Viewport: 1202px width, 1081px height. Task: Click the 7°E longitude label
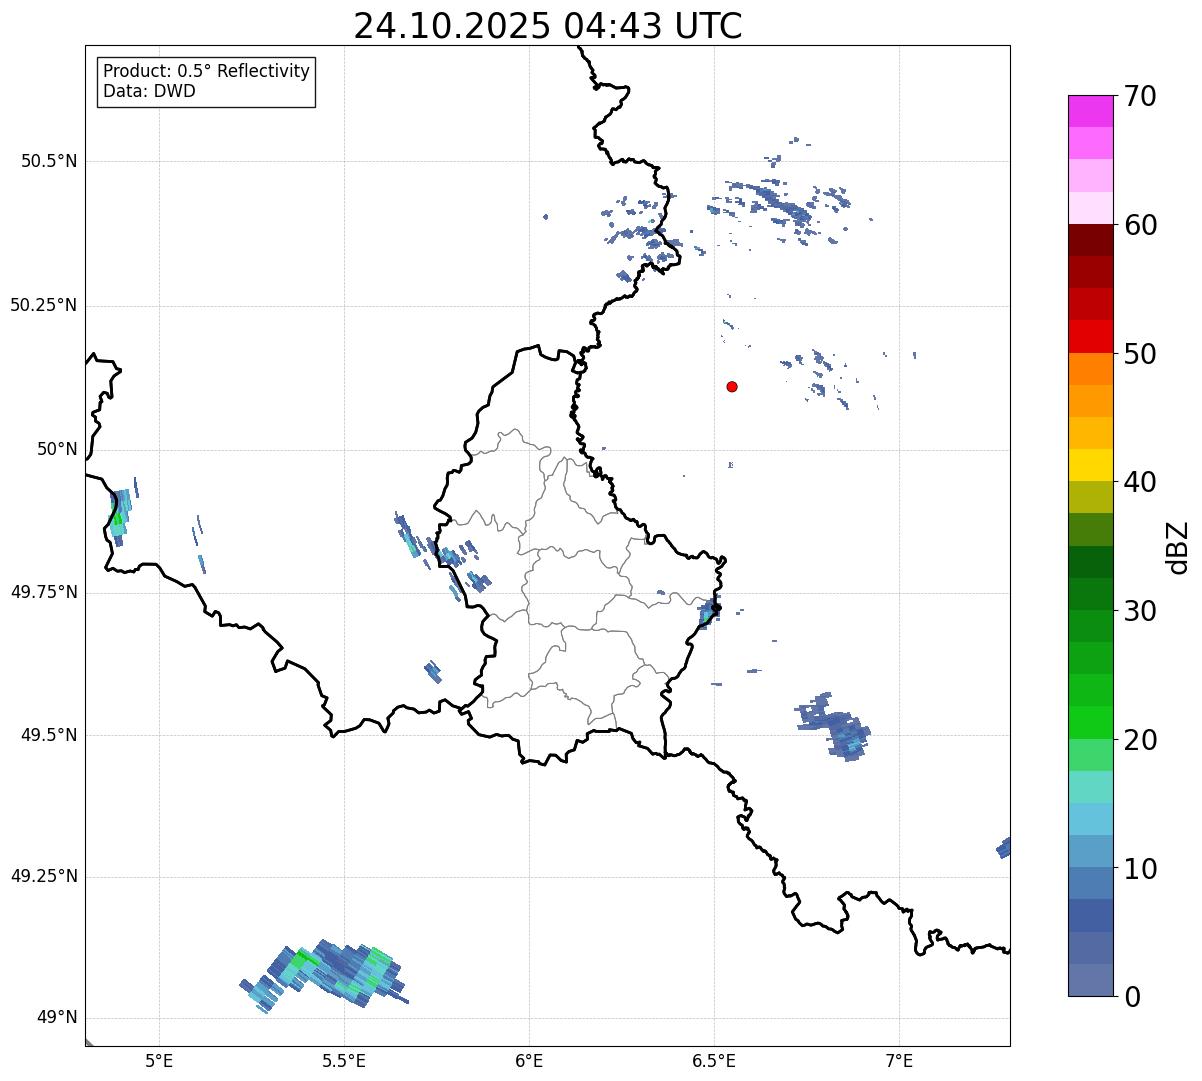[899, 1061]
